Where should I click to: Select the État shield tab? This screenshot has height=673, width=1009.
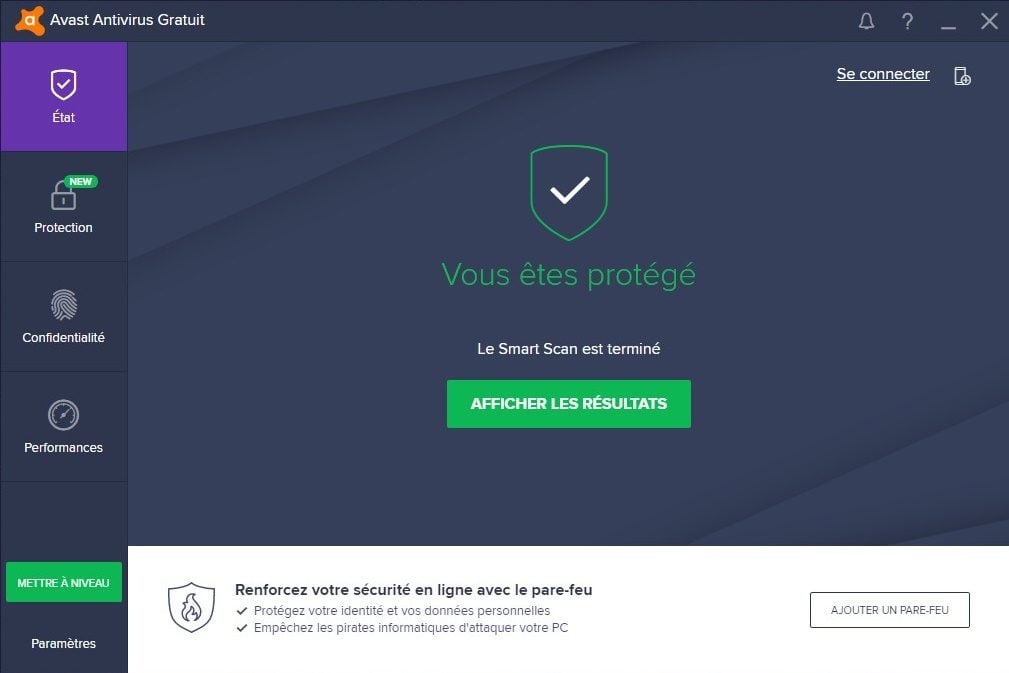(x=64, y=97)
